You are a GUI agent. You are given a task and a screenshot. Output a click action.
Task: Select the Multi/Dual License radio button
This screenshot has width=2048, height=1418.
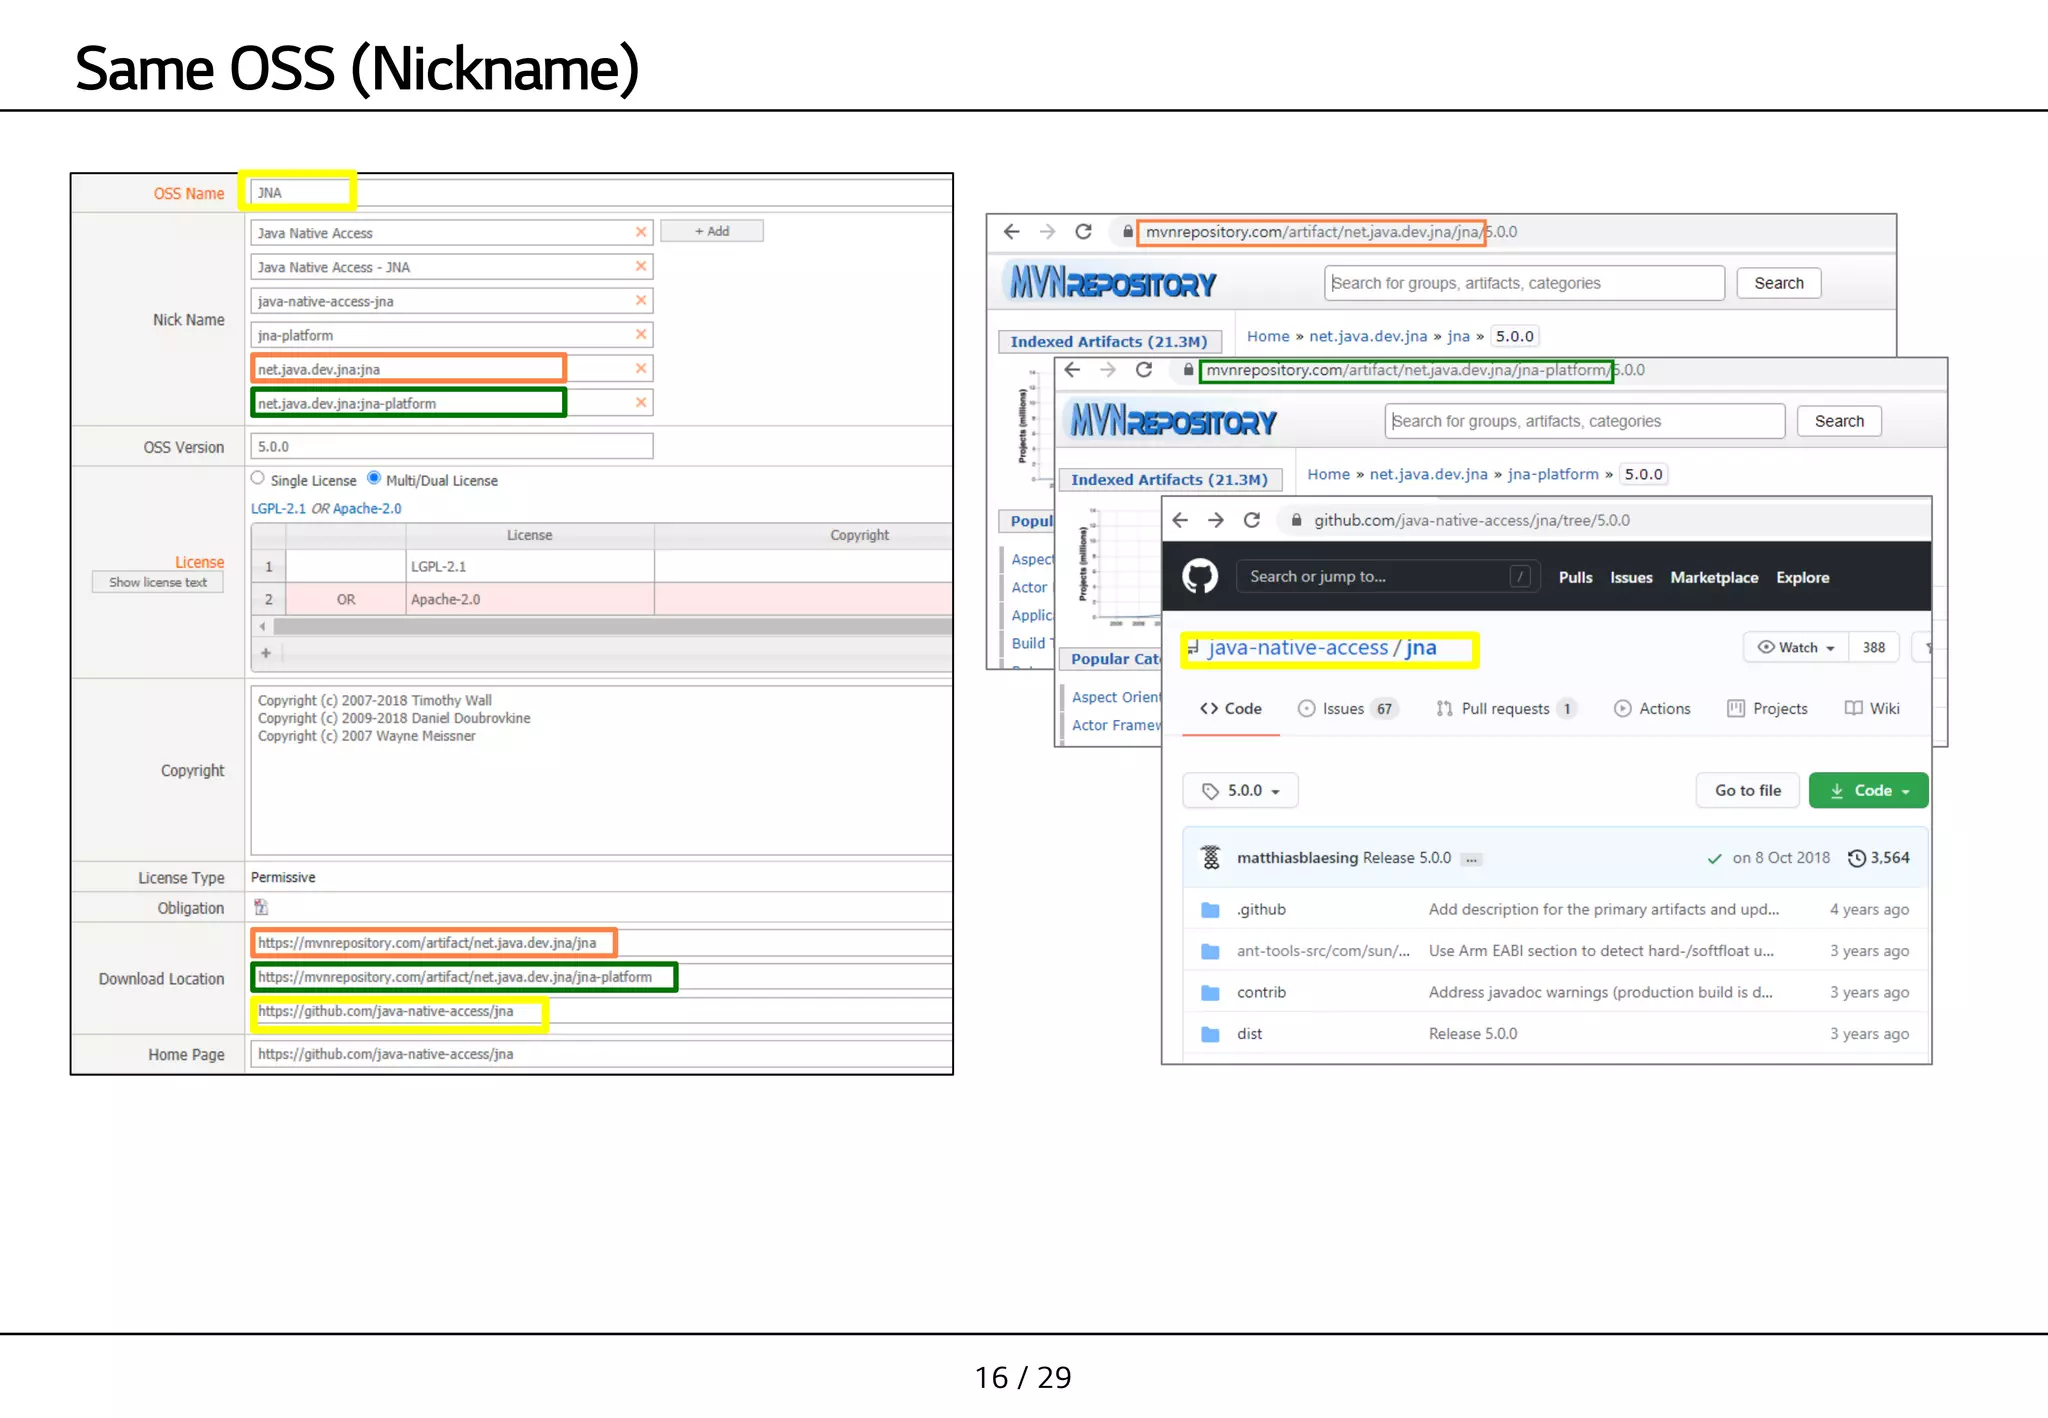374,478
